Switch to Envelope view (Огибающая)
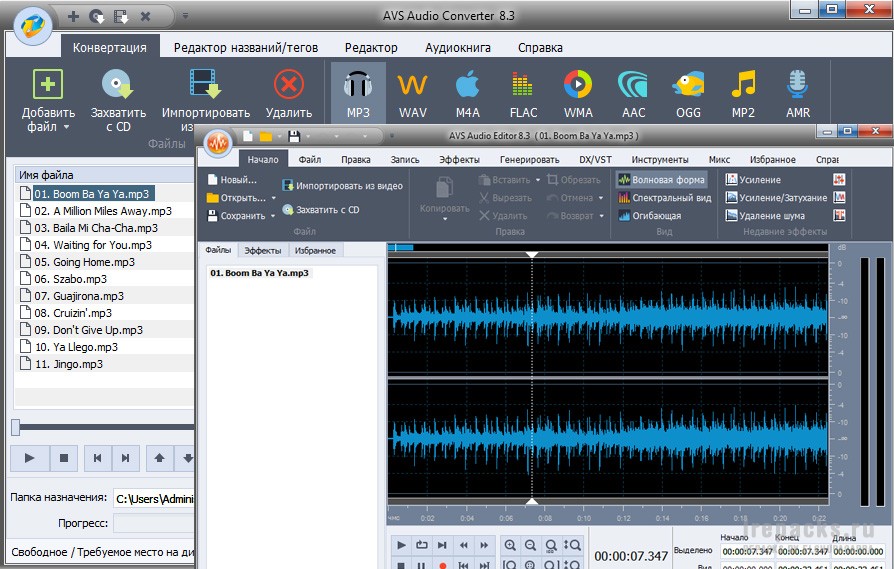 [649, 216]
